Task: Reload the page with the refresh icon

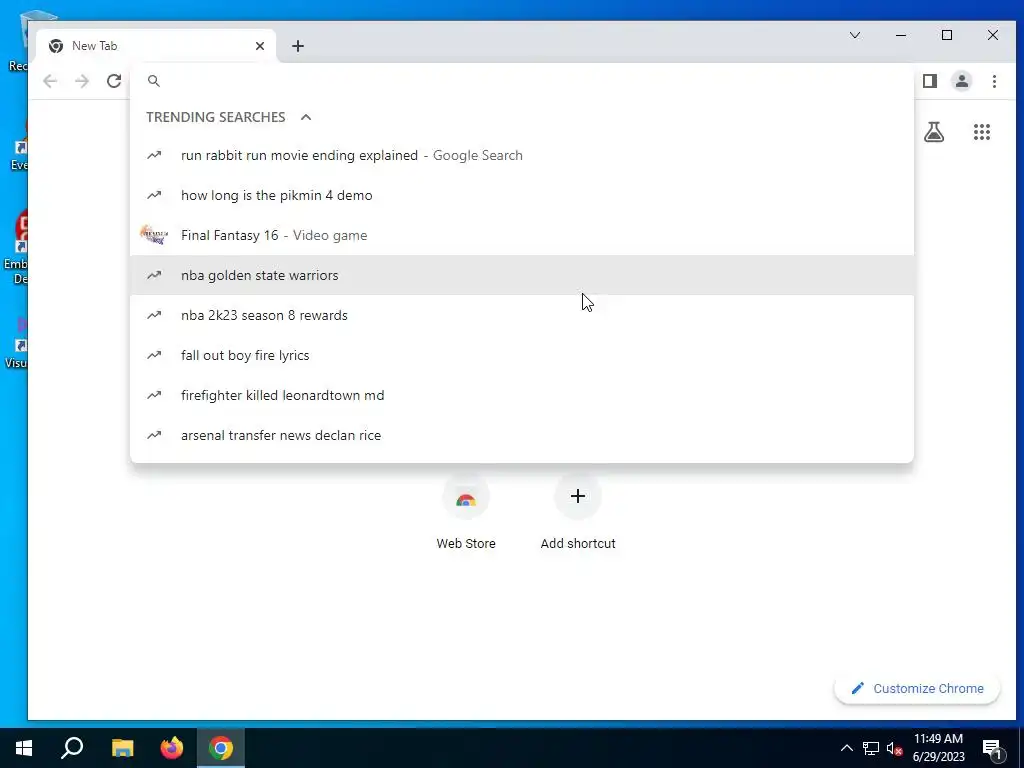Action: point(114,81)
